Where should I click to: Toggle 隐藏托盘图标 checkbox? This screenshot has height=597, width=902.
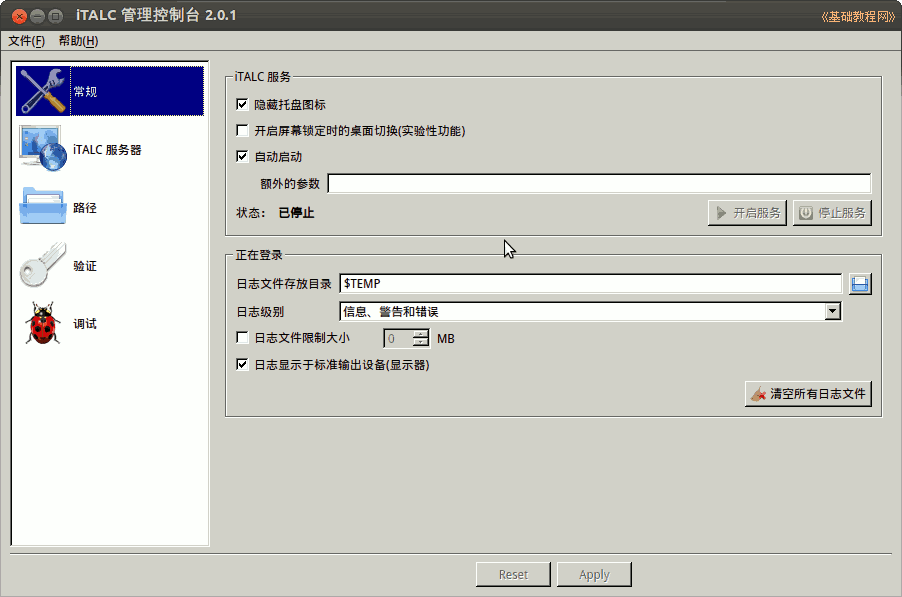coord(242,105)
